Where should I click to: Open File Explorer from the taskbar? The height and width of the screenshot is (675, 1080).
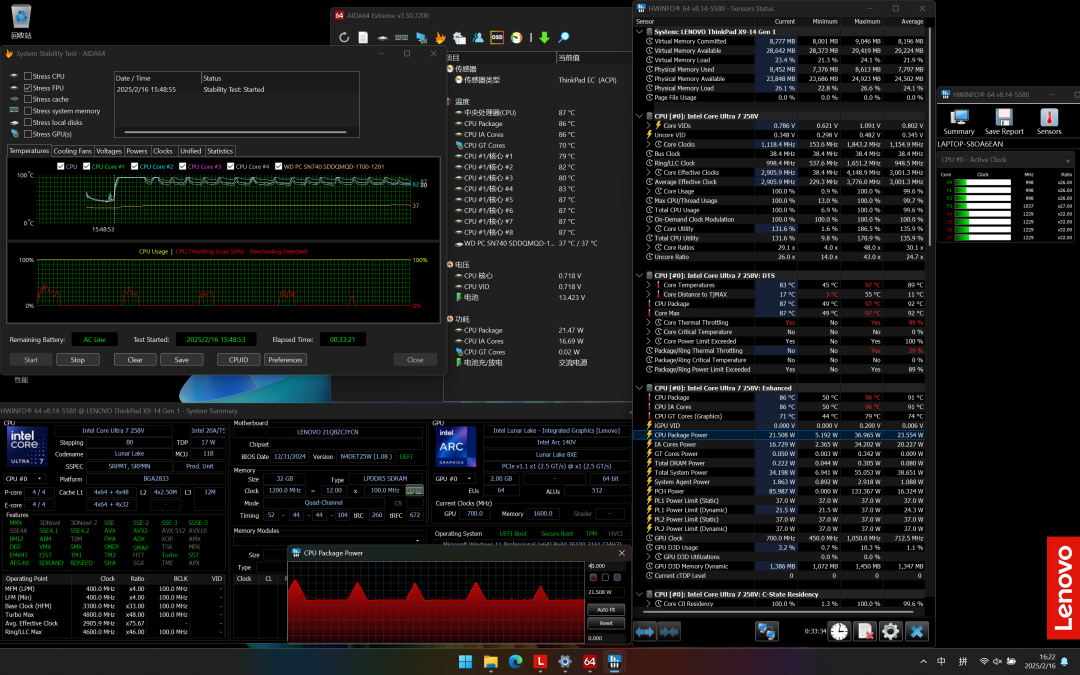point(490,662)
